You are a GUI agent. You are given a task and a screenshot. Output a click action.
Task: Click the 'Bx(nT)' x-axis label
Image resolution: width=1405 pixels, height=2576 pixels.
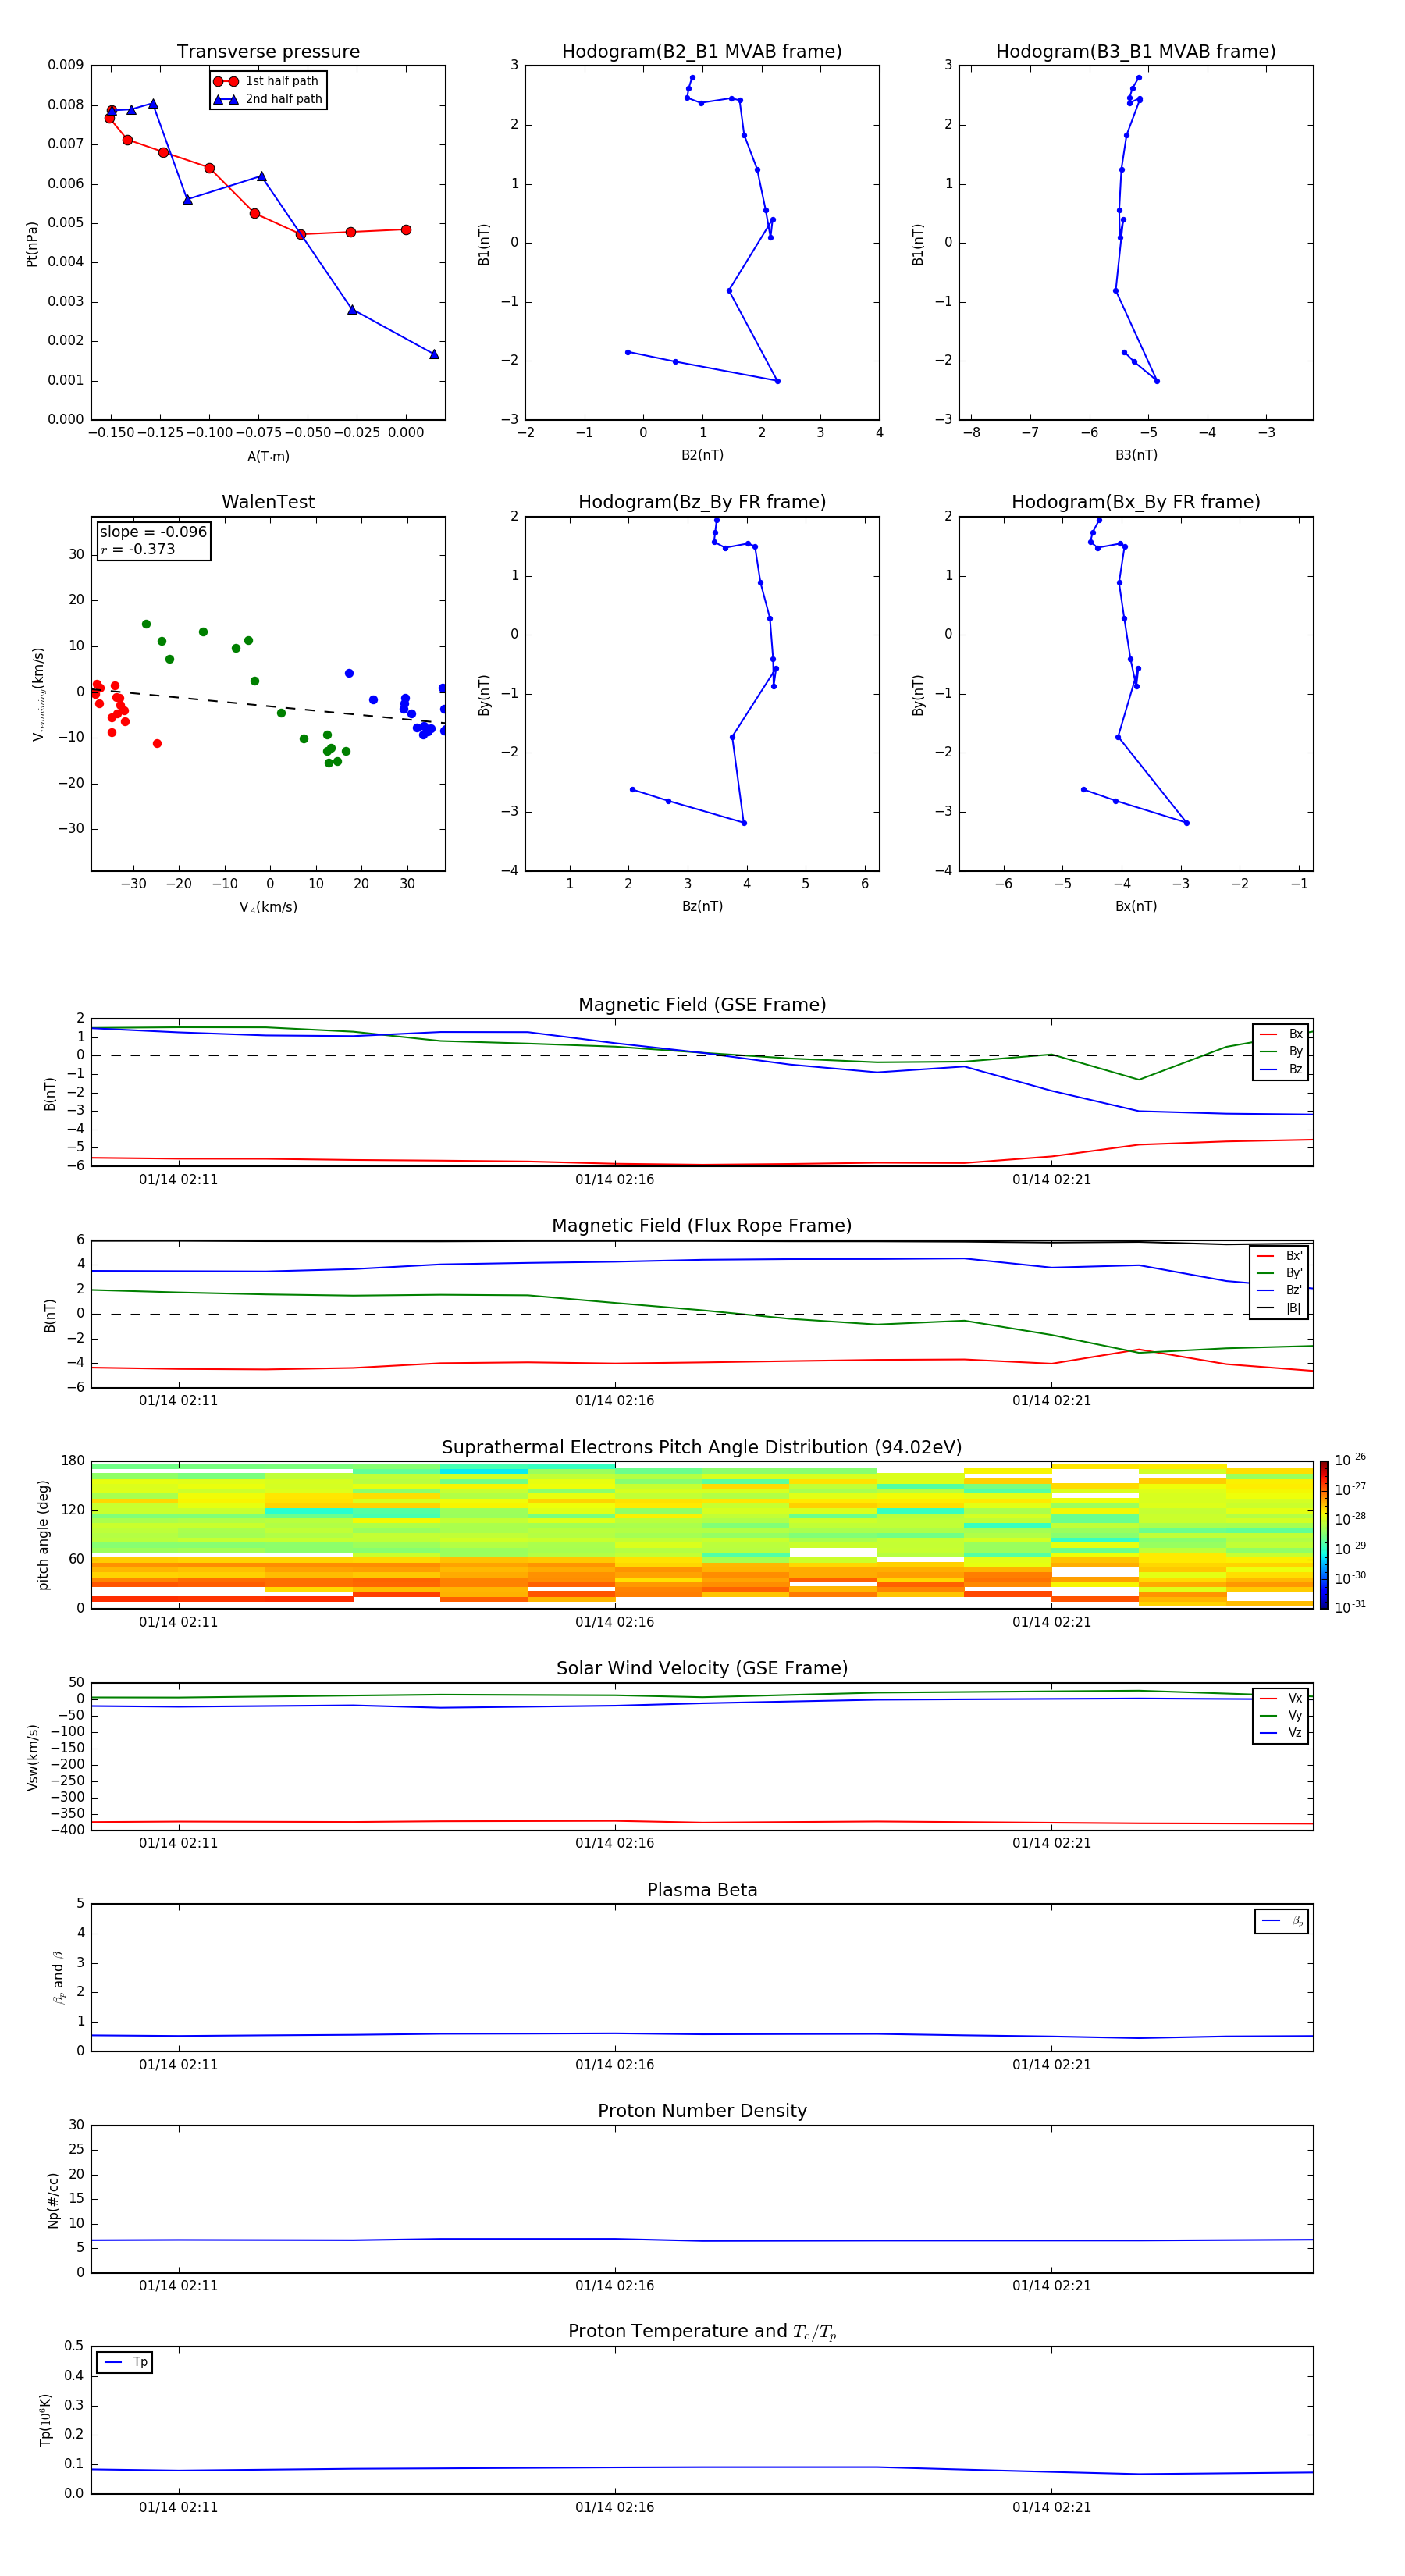click(1136, 906)
